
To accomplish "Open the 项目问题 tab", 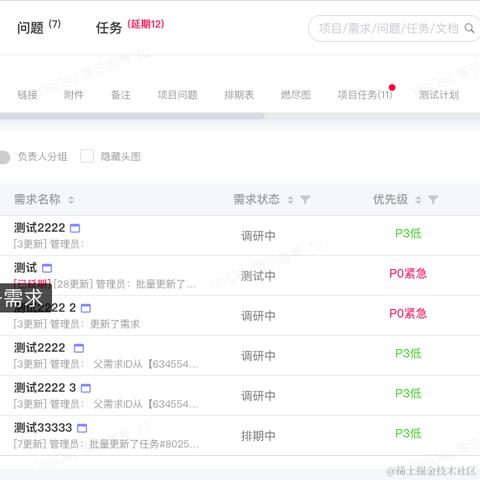I will click(177, 95).
